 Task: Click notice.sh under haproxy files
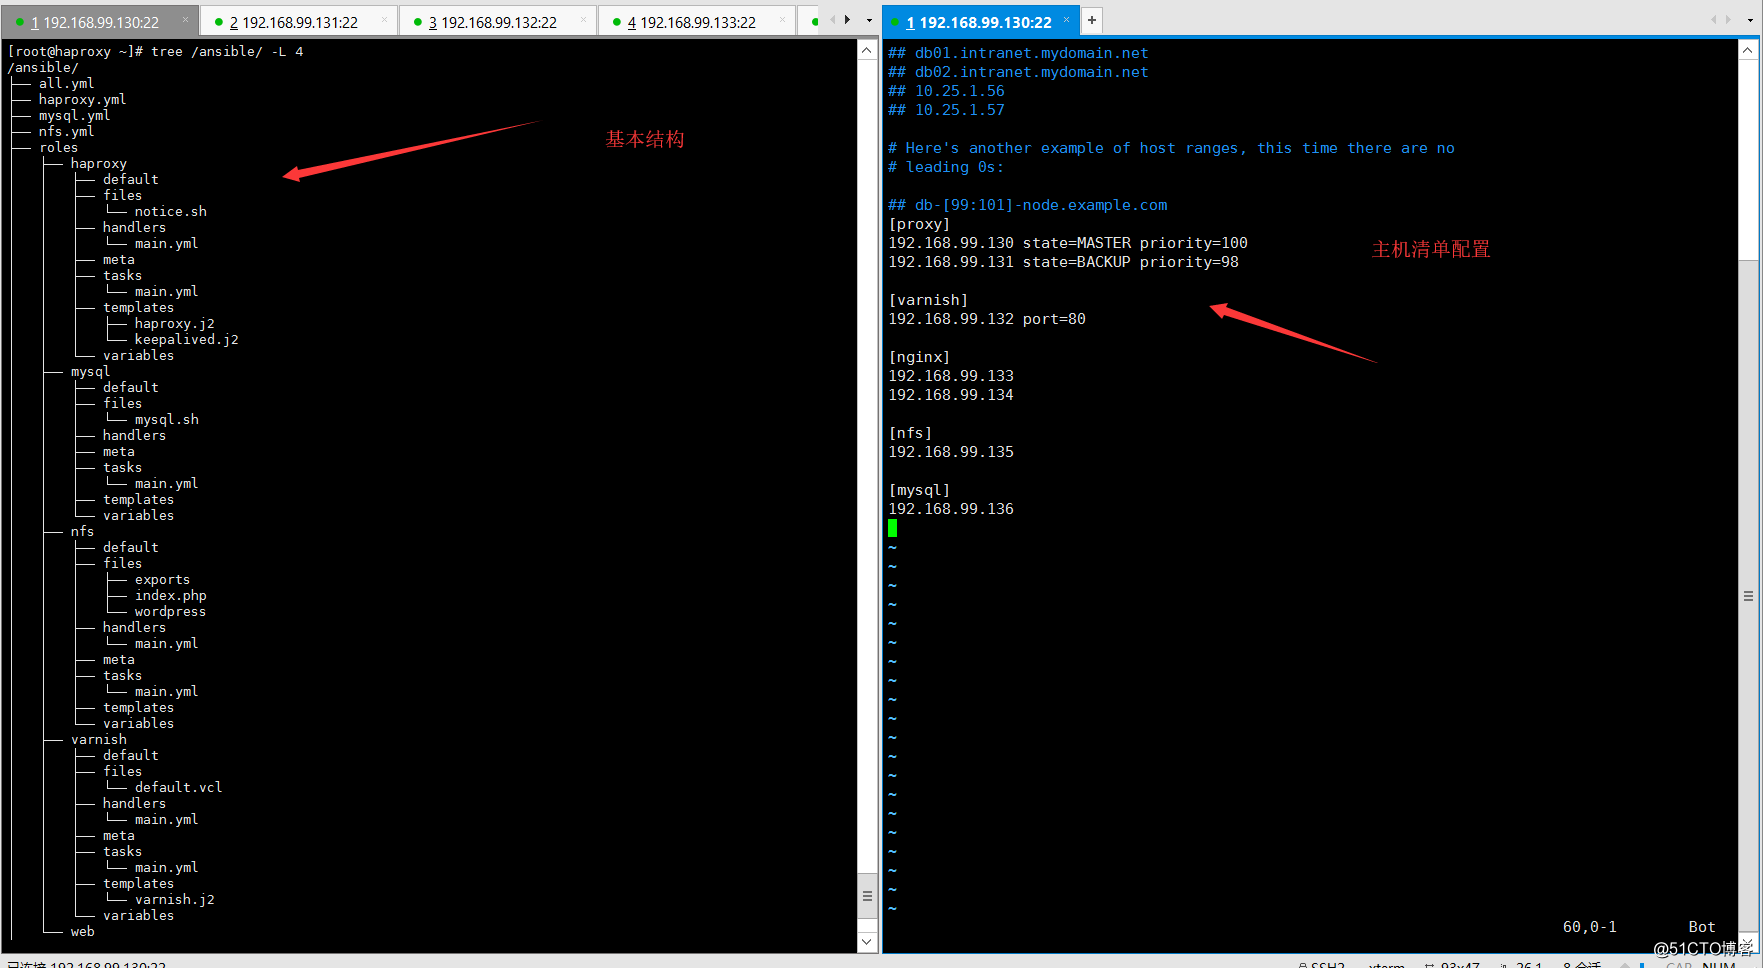click(171, 211)
